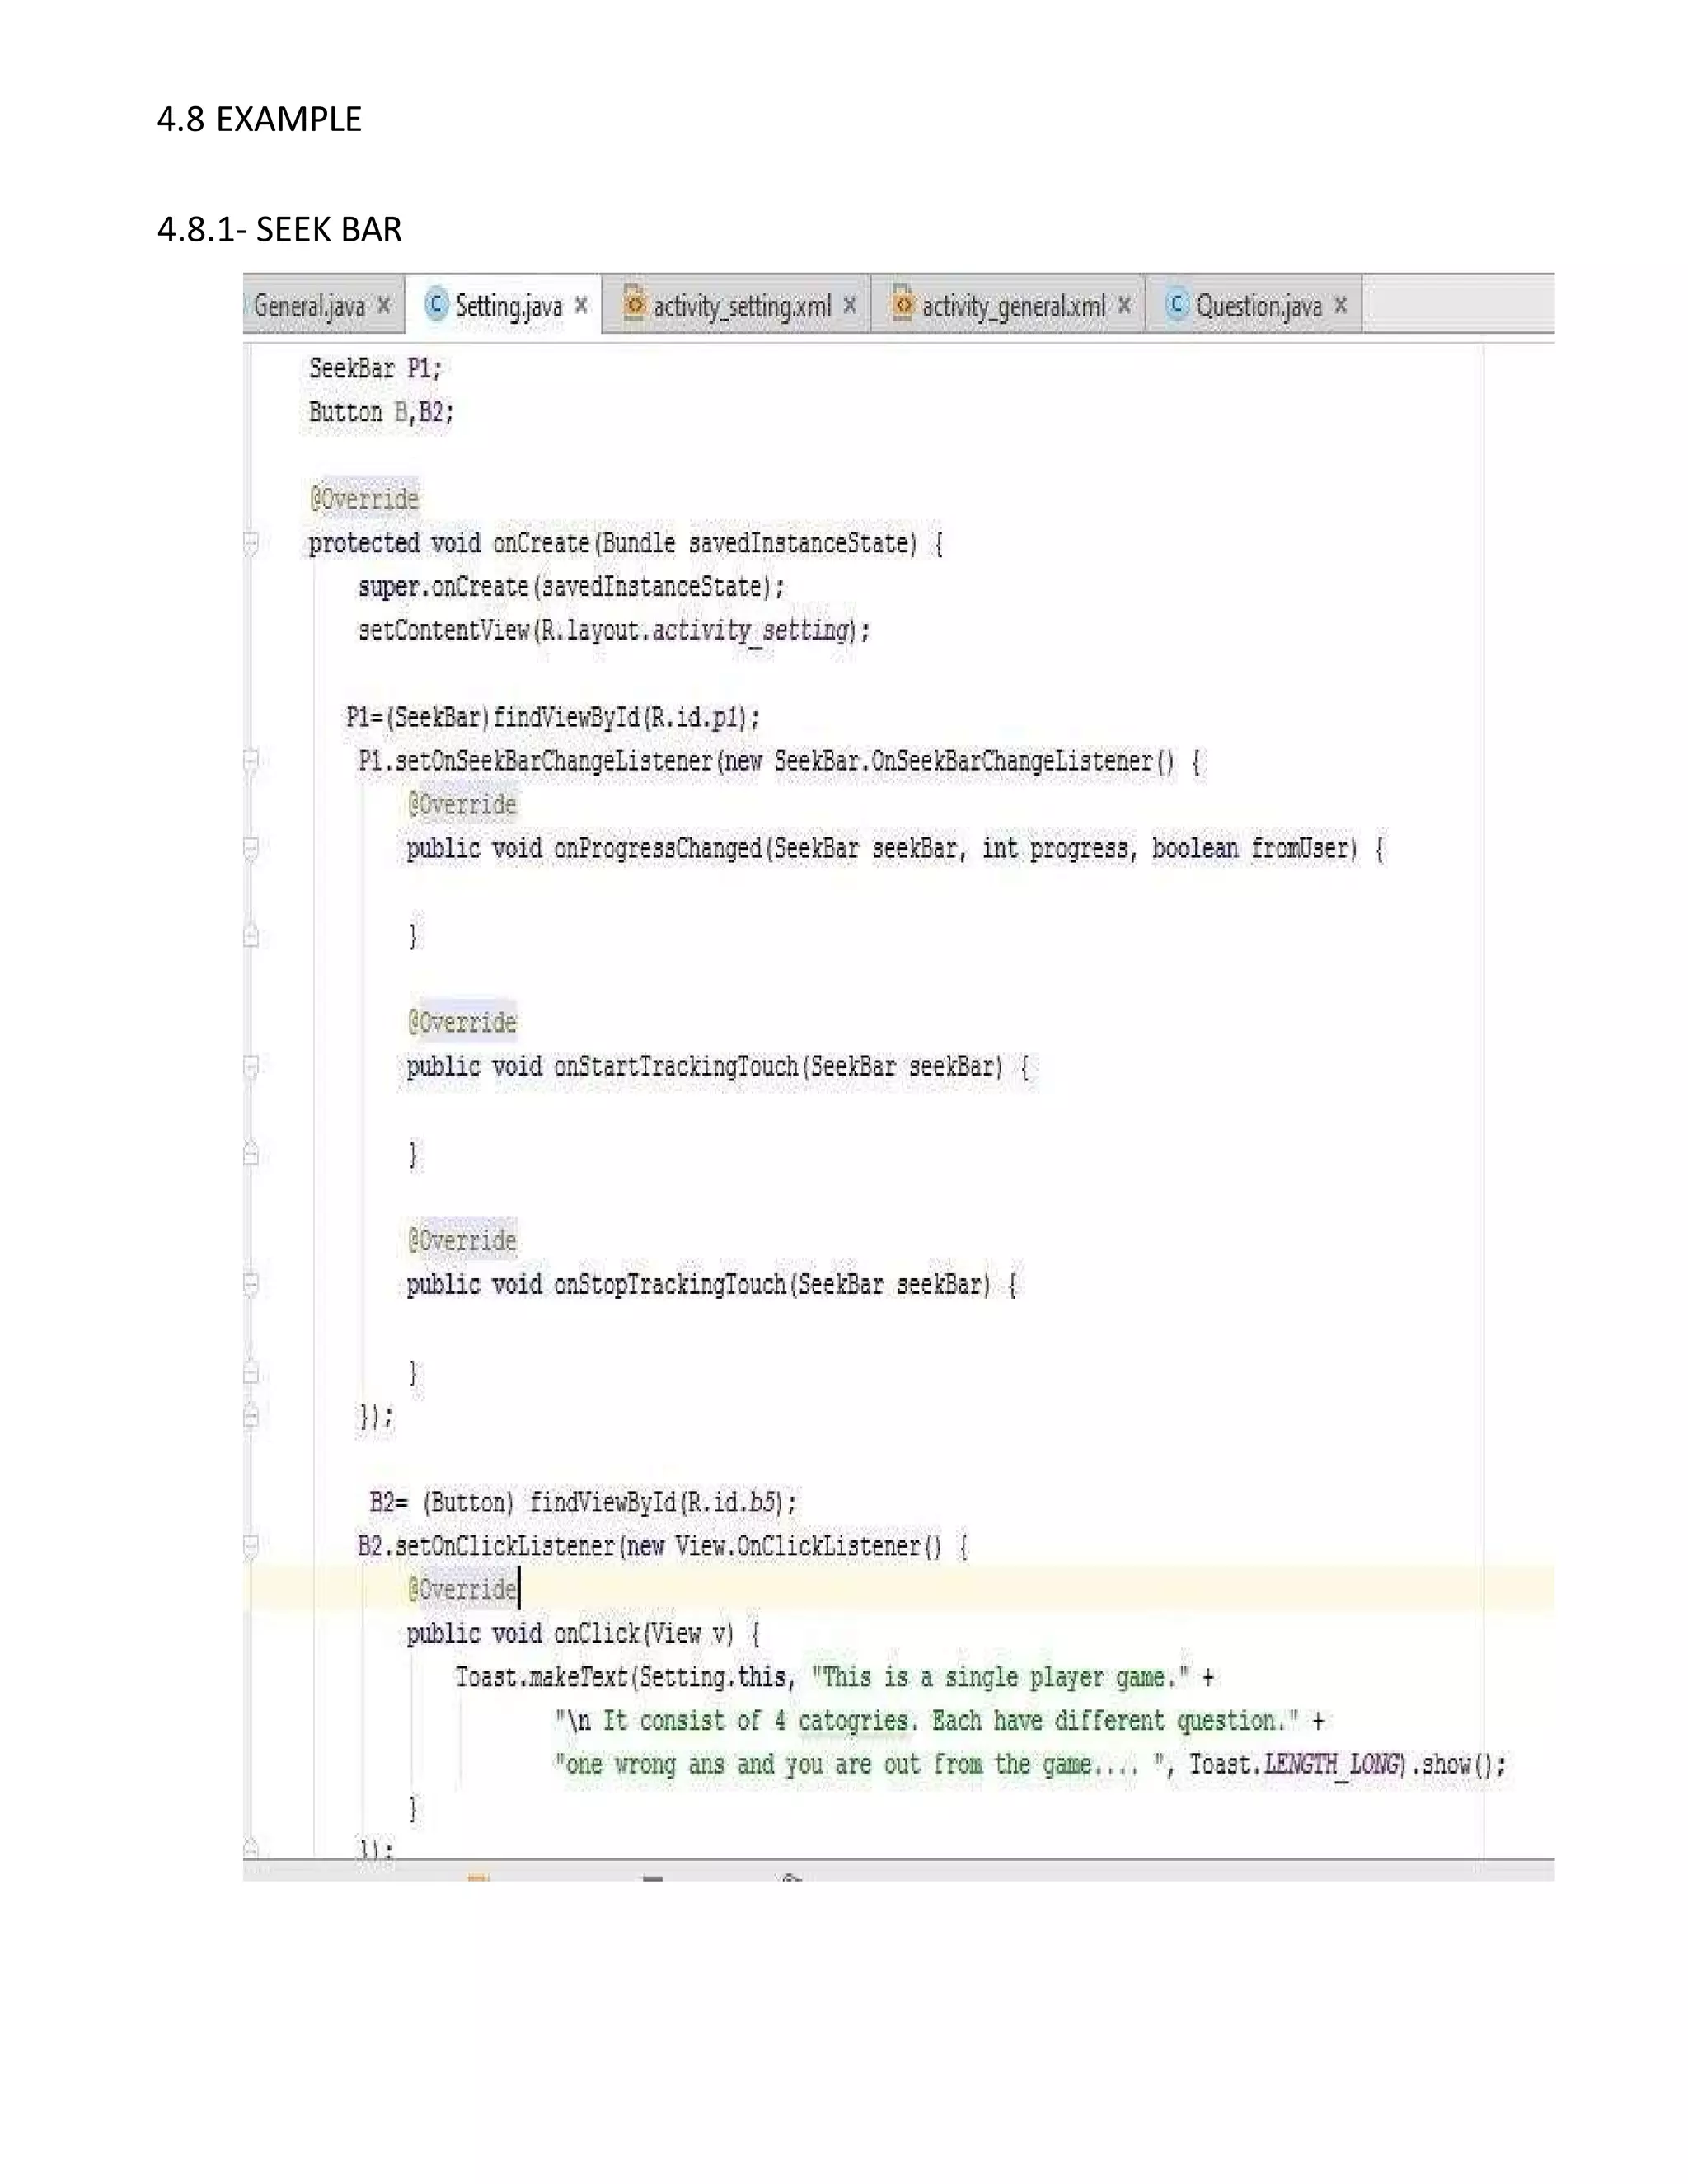Image resolution: width=1688 pixels, height=2184 pixels.
Task: Close the activity_general.xml tab
Action: click(x=1124, y=306)
